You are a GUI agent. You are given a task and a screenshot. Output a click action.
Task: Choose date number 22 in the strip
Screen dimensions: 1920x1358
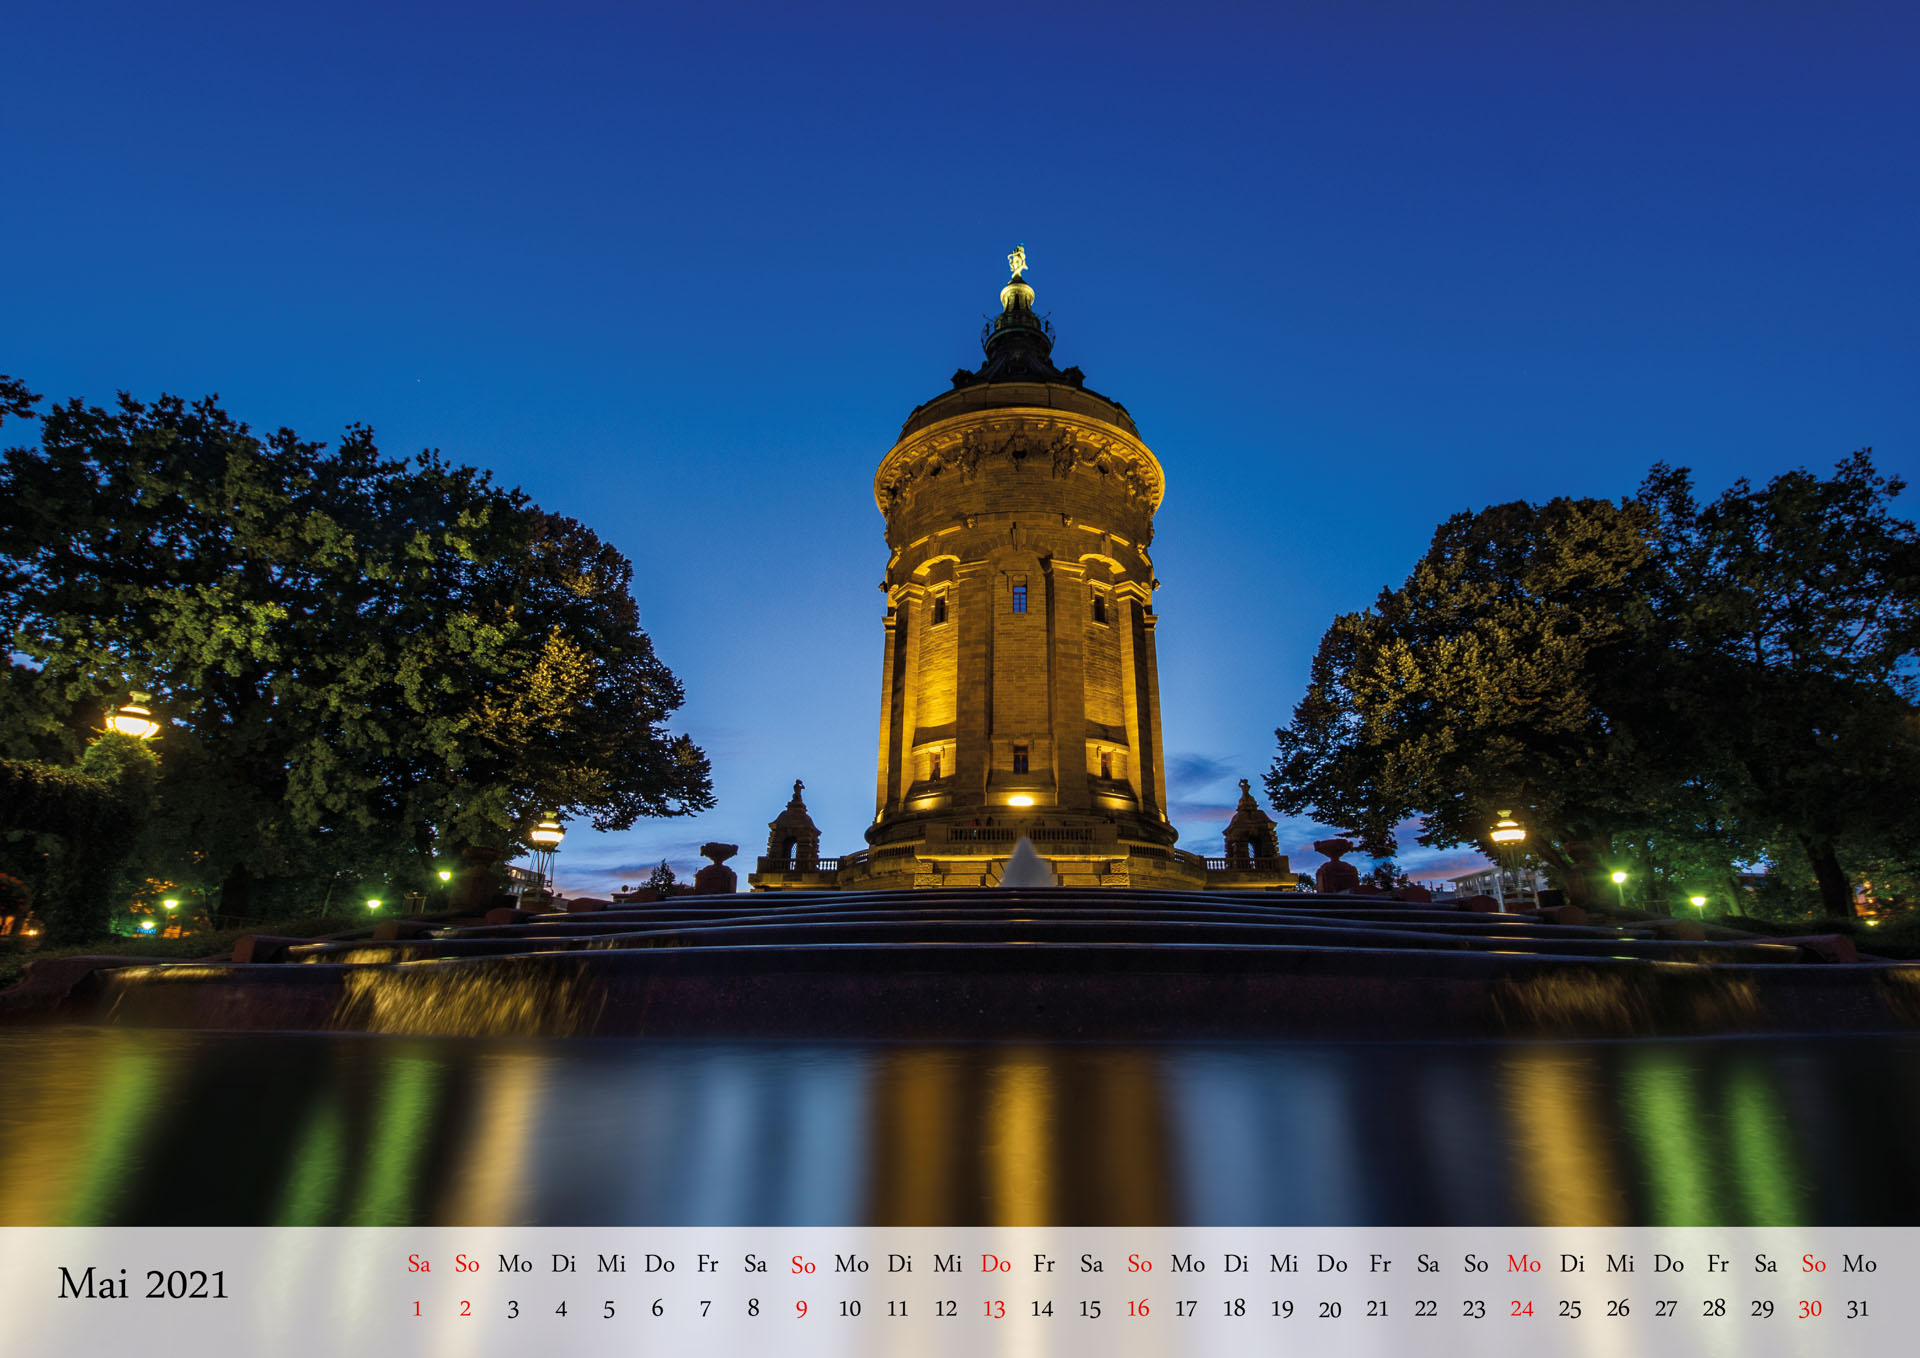1425,1308
